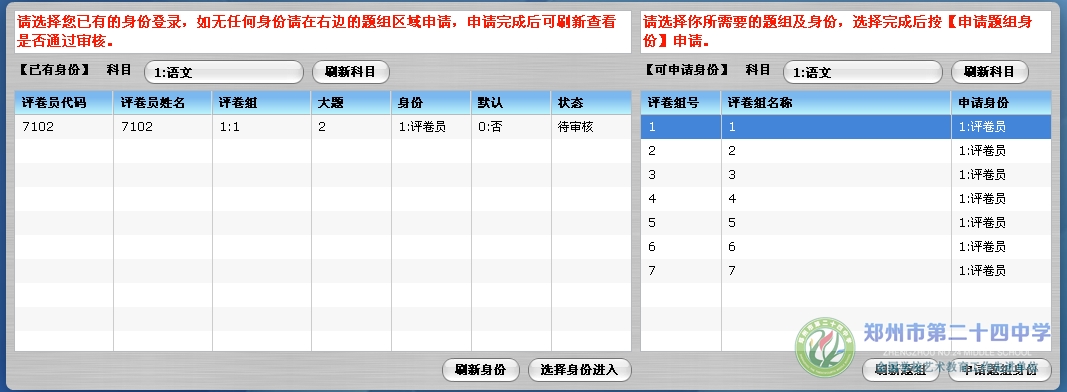
Task: Click the 0:否 default cell
Action: [511, 127]
